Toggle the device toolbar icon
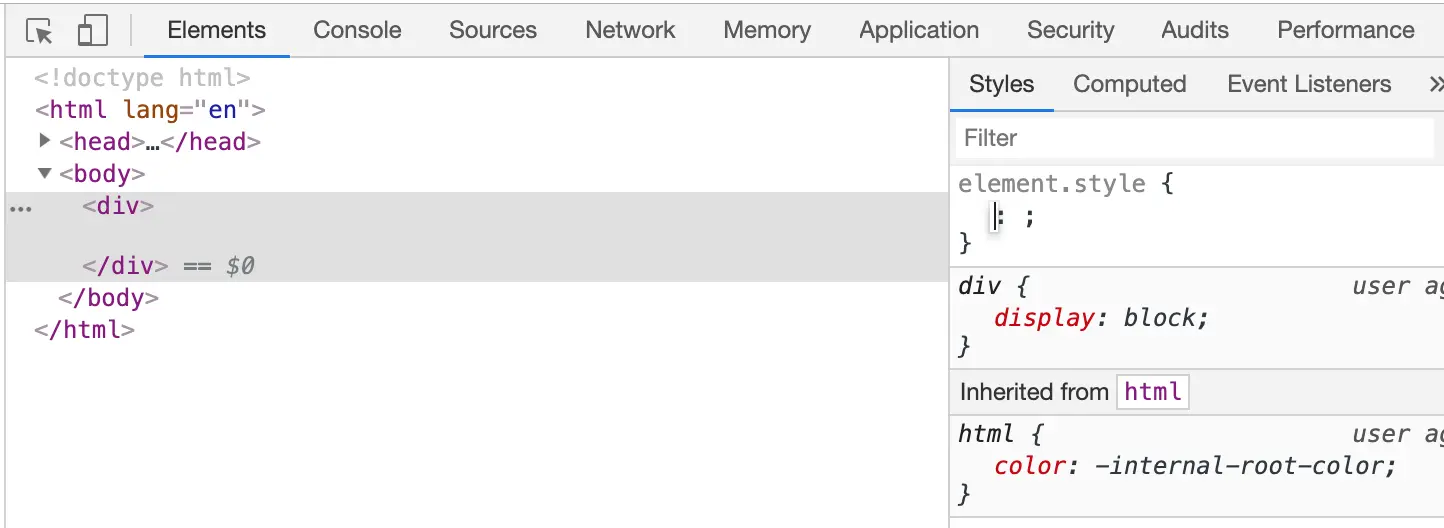The width and height of the screenshot is (1444, 528). [92, 31]
